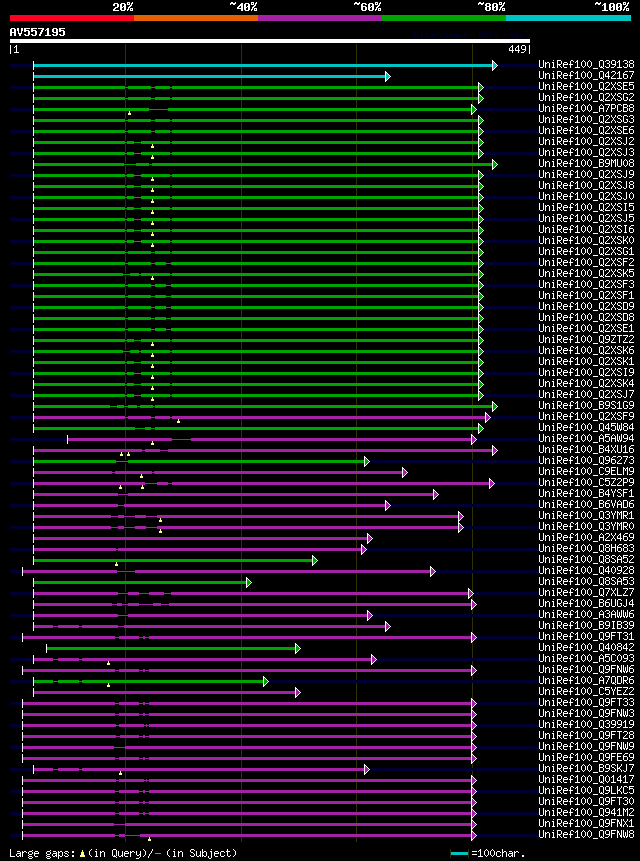Click the UniRef100_Q39138 hit label
640x861 pixels.
pyautogui.click(x=586, y=64)
